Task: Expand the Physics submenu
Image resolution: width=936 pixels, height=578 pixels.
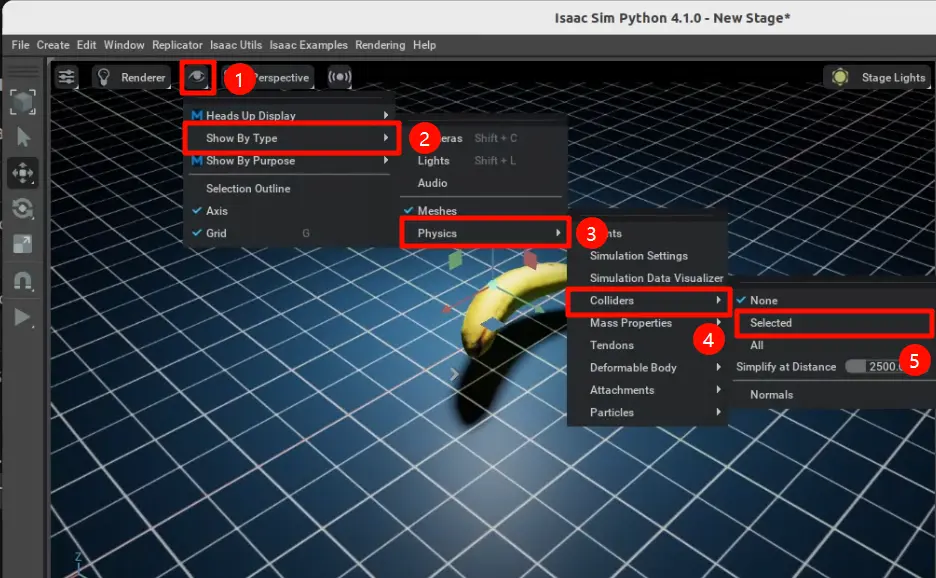Action: (485, 233)
